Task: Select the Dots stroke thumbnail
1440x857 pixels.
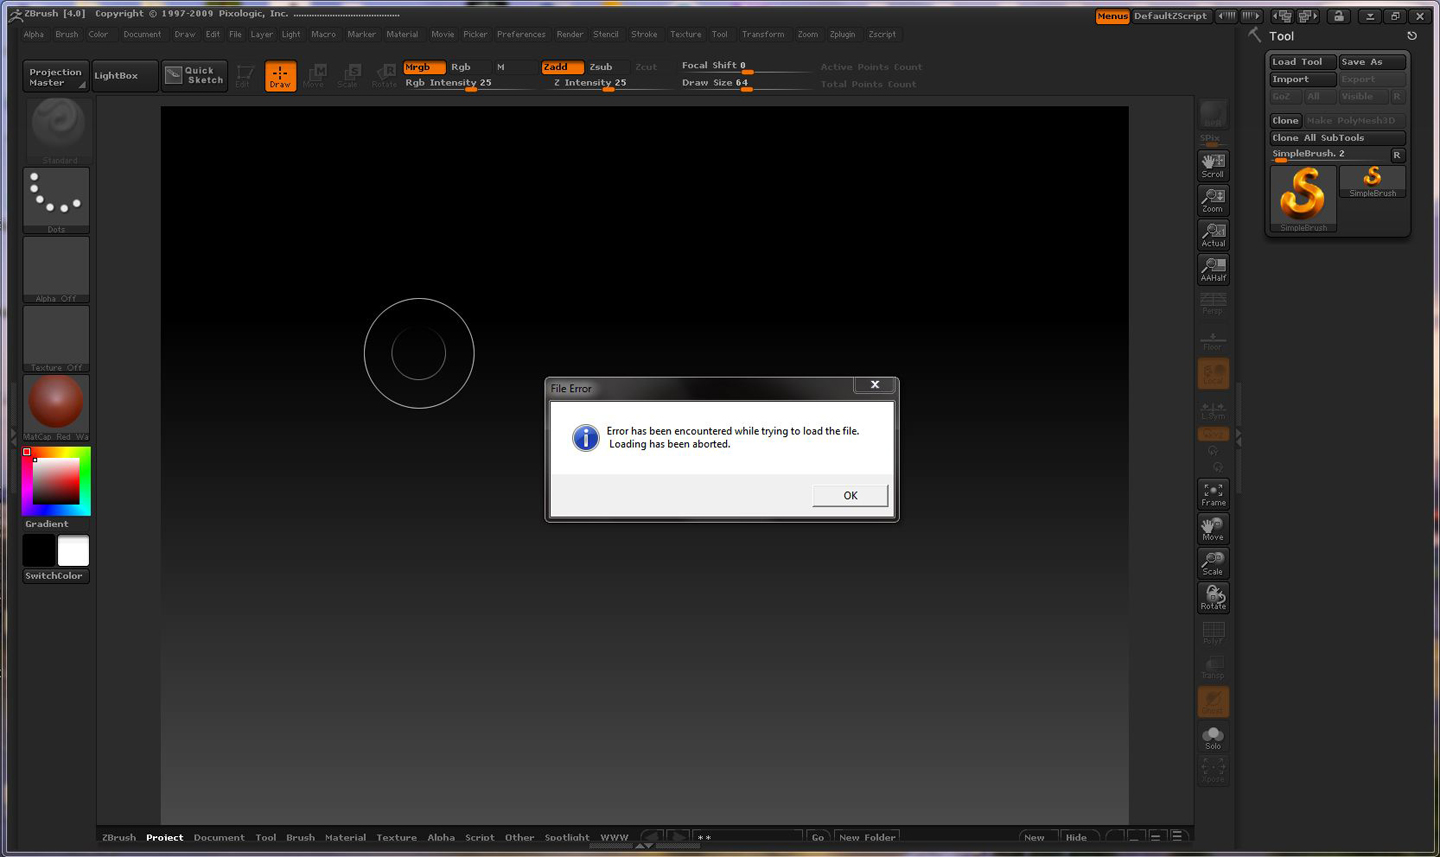Action: 56,198
